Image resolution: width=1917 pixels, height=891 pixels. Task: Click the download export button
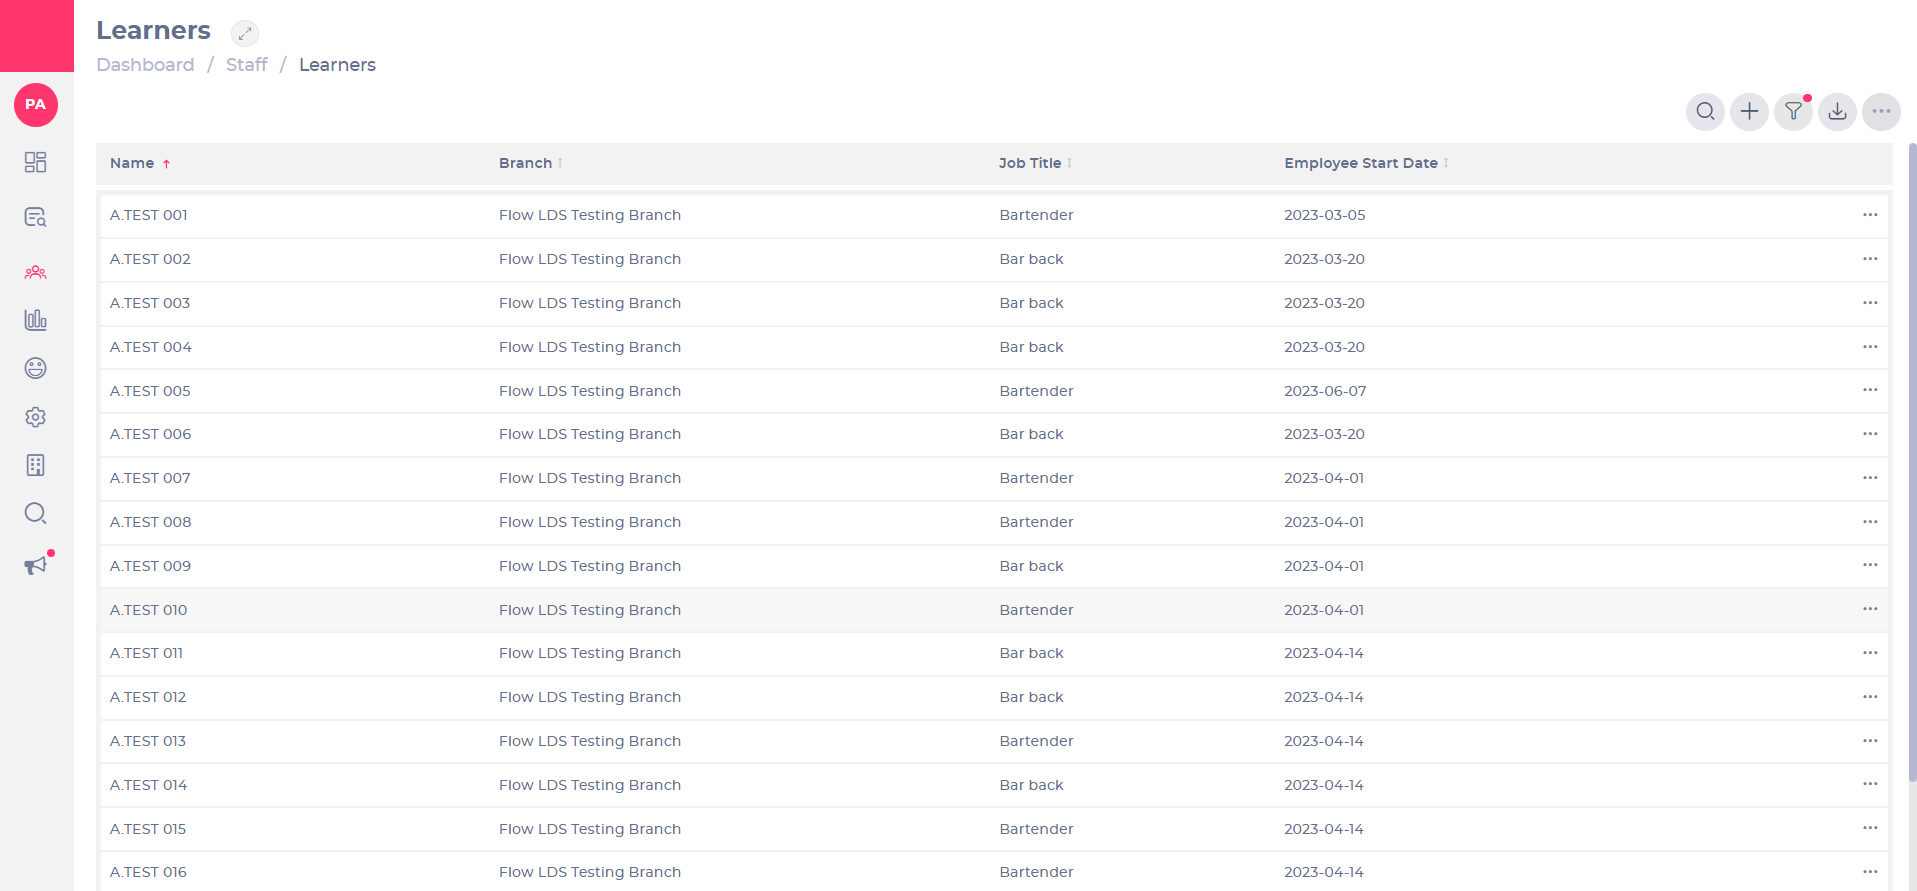pyautogui.click(x=1838, y=111)
